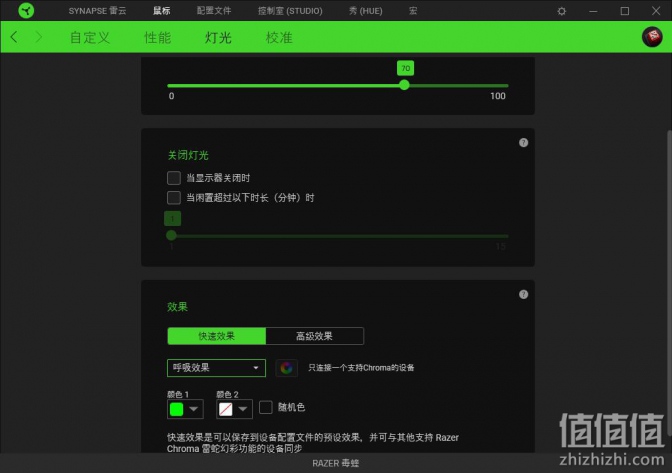This screenshot has height=473, width=672.
Task: Go back with the left arrow
Action: coord(14,37)
